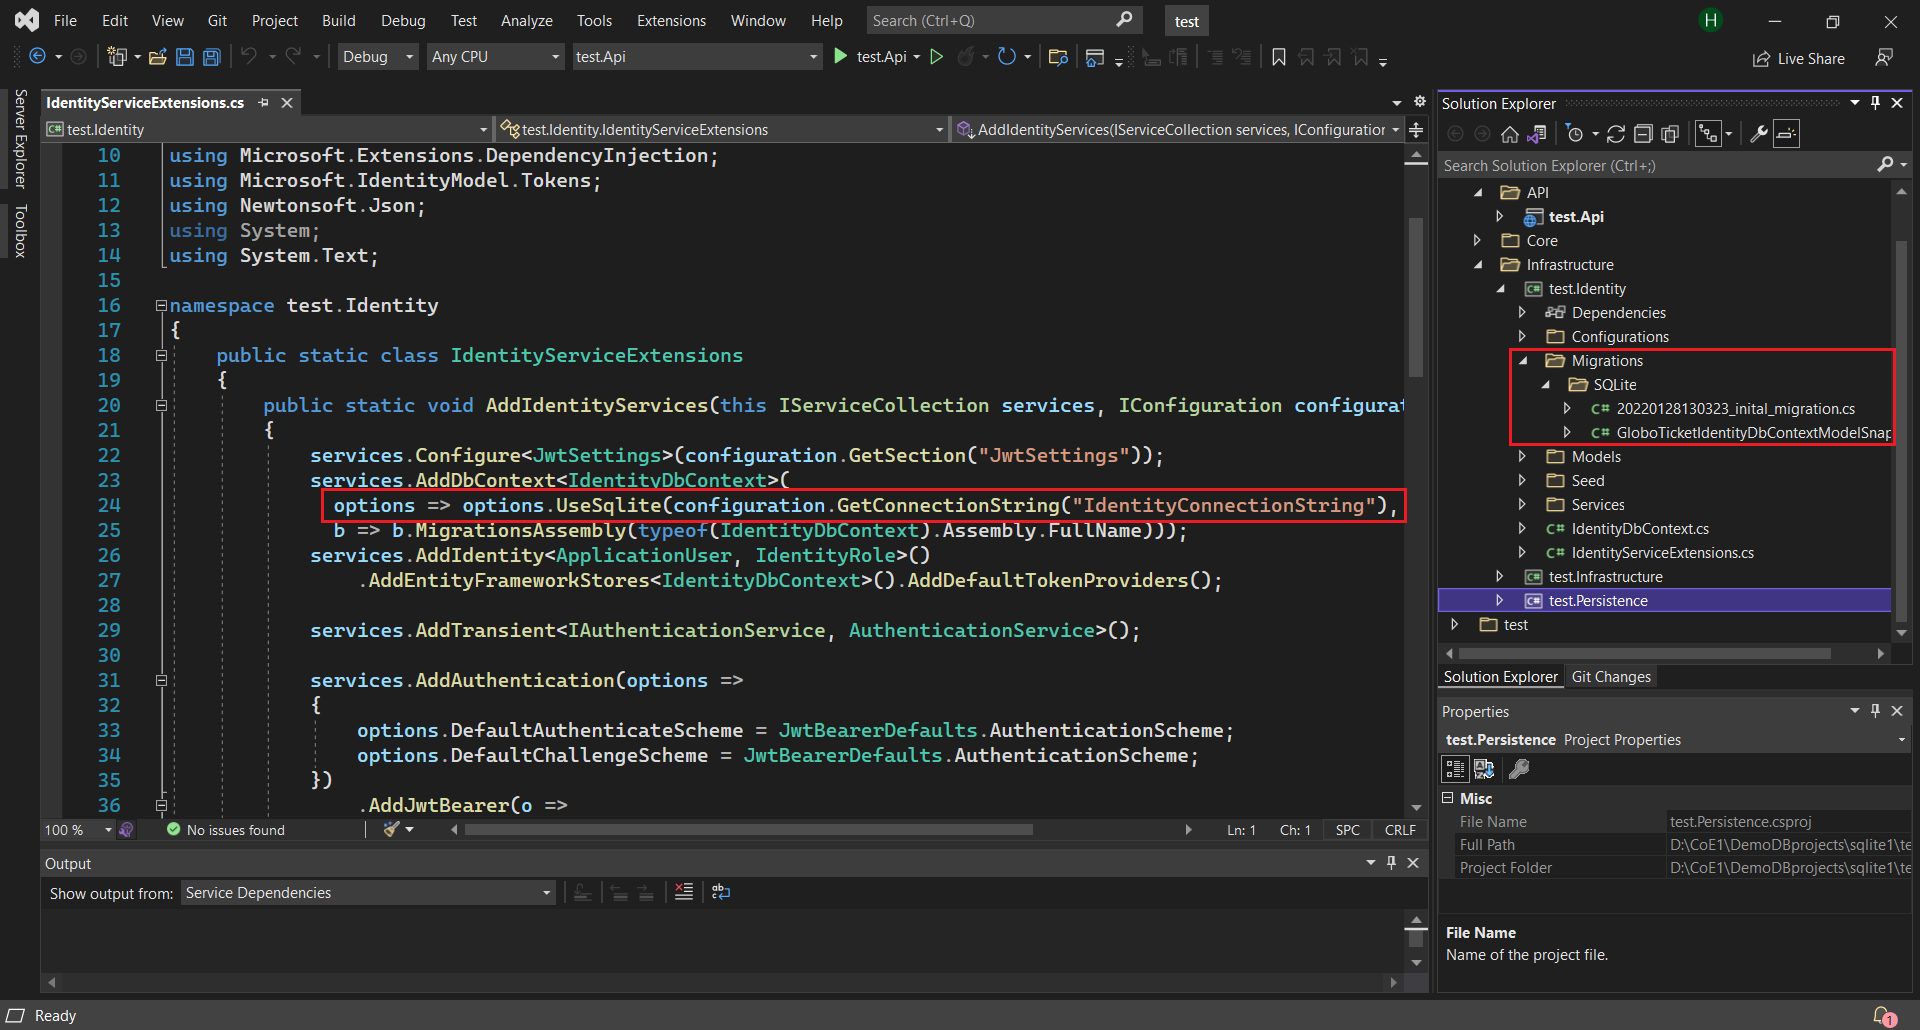This screenshot has height=1030, width=1920.
Task: Click the Find in Files toolbar icon
Action: pyautogui.click(x=1058, y=57)
